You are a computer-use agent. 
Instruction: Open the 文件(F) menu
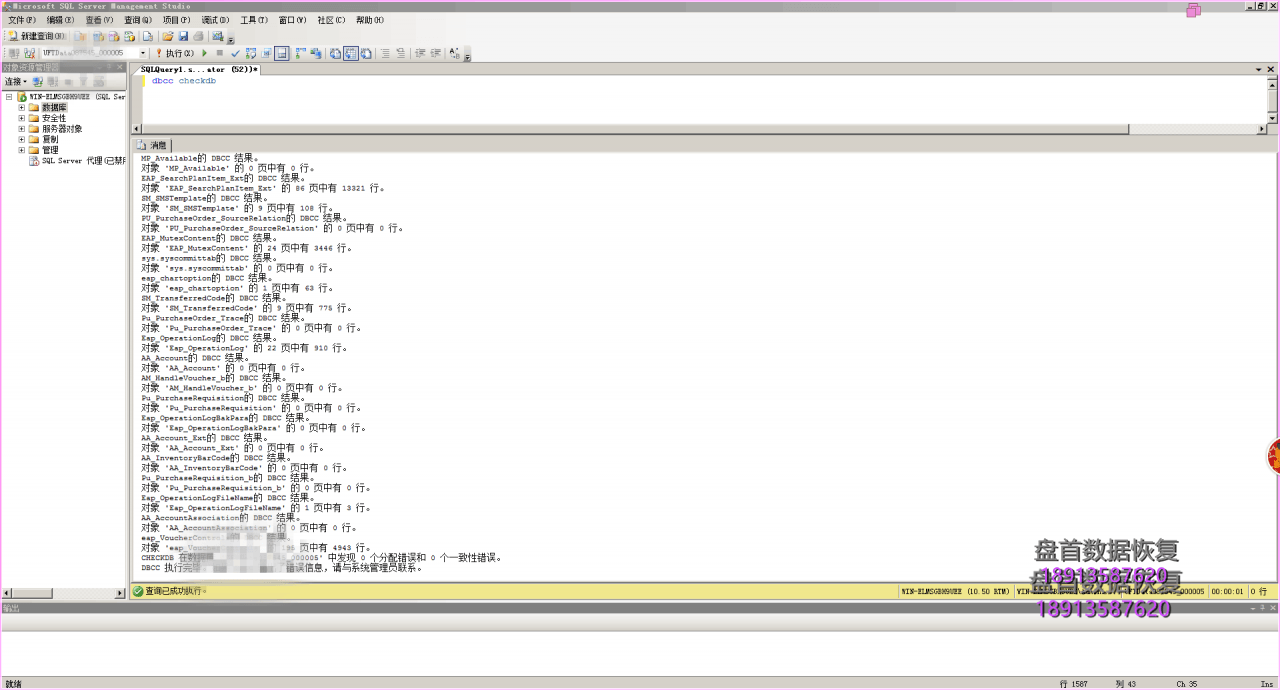coord(22,20)
